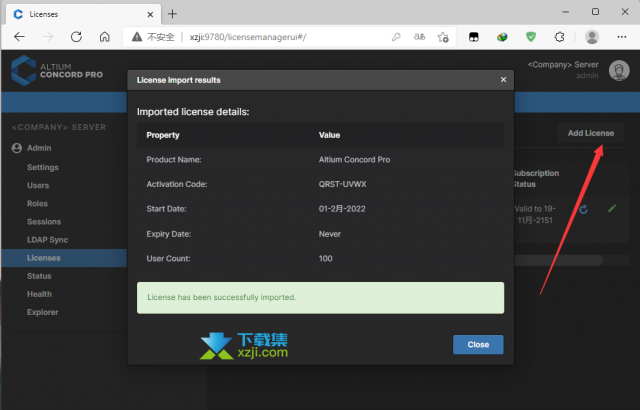This screenshot has height=410, width=640.
Task: Click the Subscription Status column header
Action: tap(536, 179)
